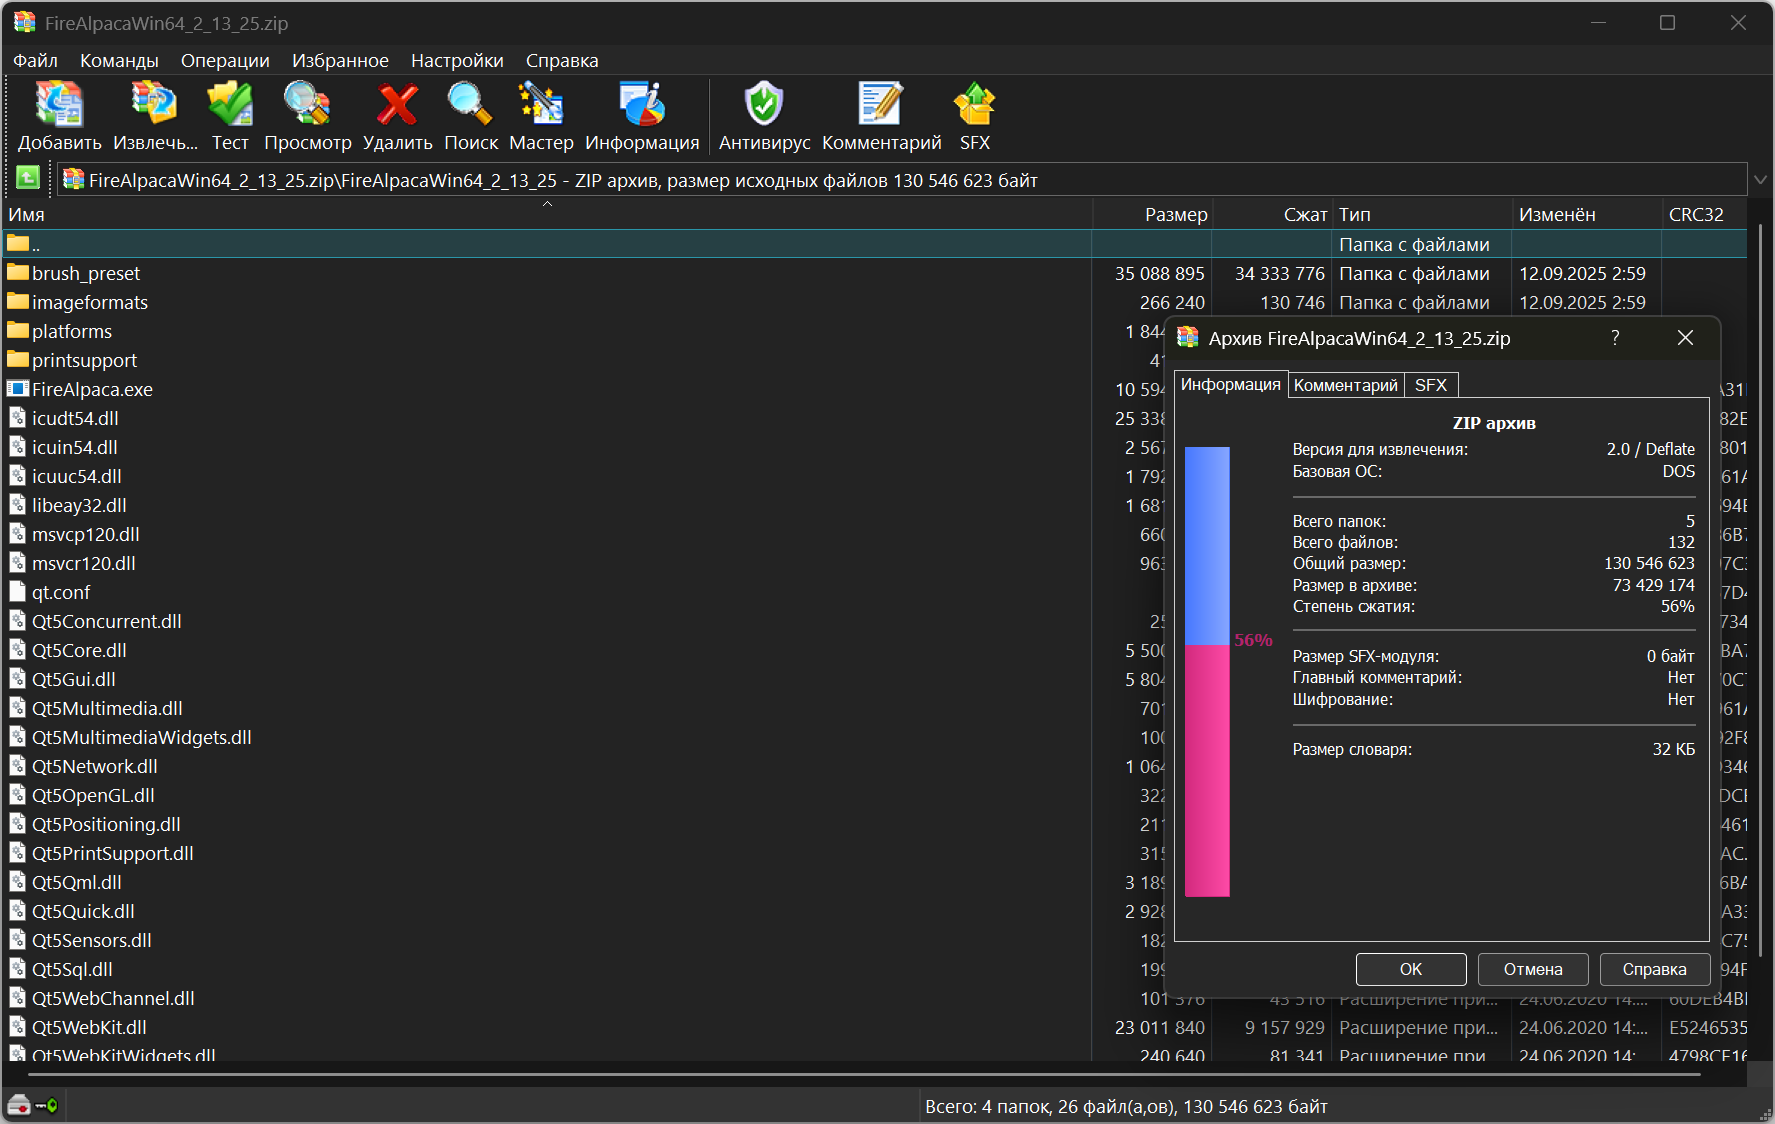The image size is (1775, 1124).
Task: Select the Информация dialog tab
Action: (1230, 384)
